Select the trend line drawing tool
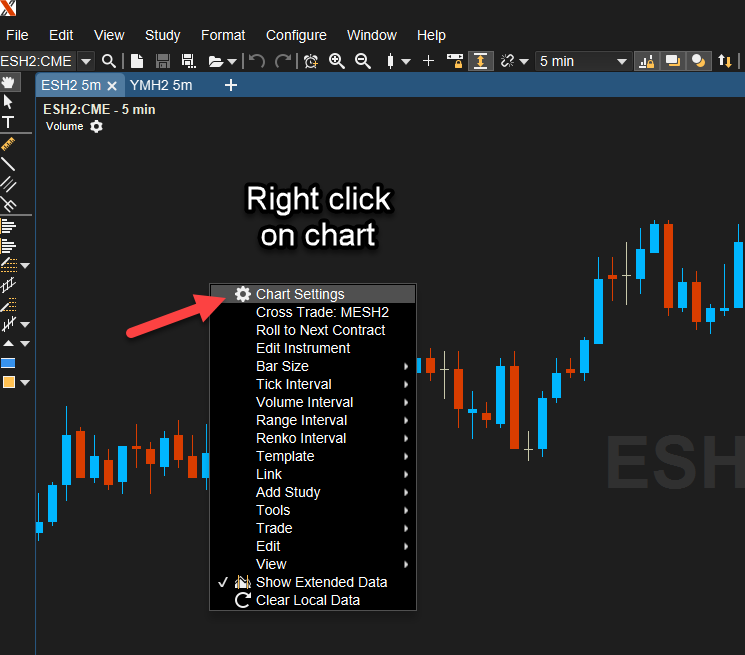 [x=8, y=164]
